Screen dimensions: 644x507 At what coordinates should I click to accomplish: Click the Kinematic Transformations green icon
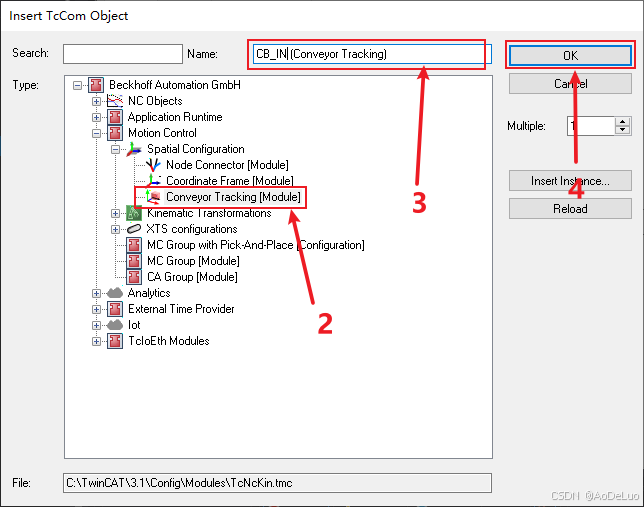134,213
